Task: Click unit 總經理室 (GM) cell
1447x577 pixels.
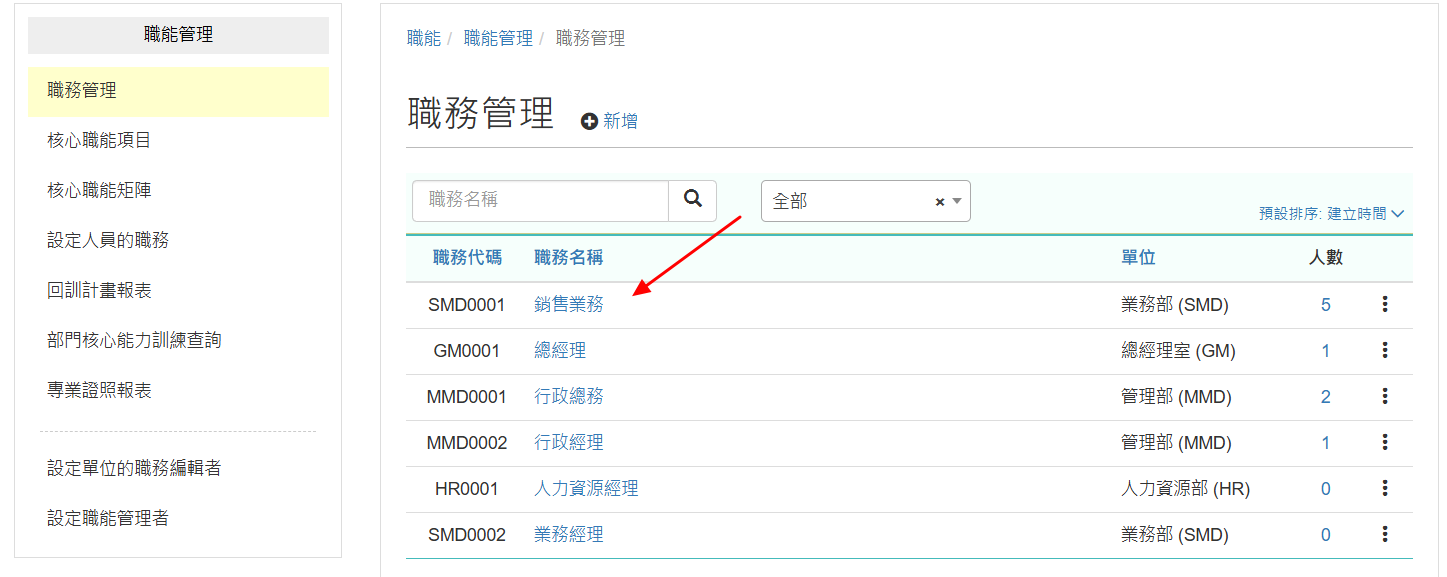Action: pyautogui.click(x=1178, y=351)
